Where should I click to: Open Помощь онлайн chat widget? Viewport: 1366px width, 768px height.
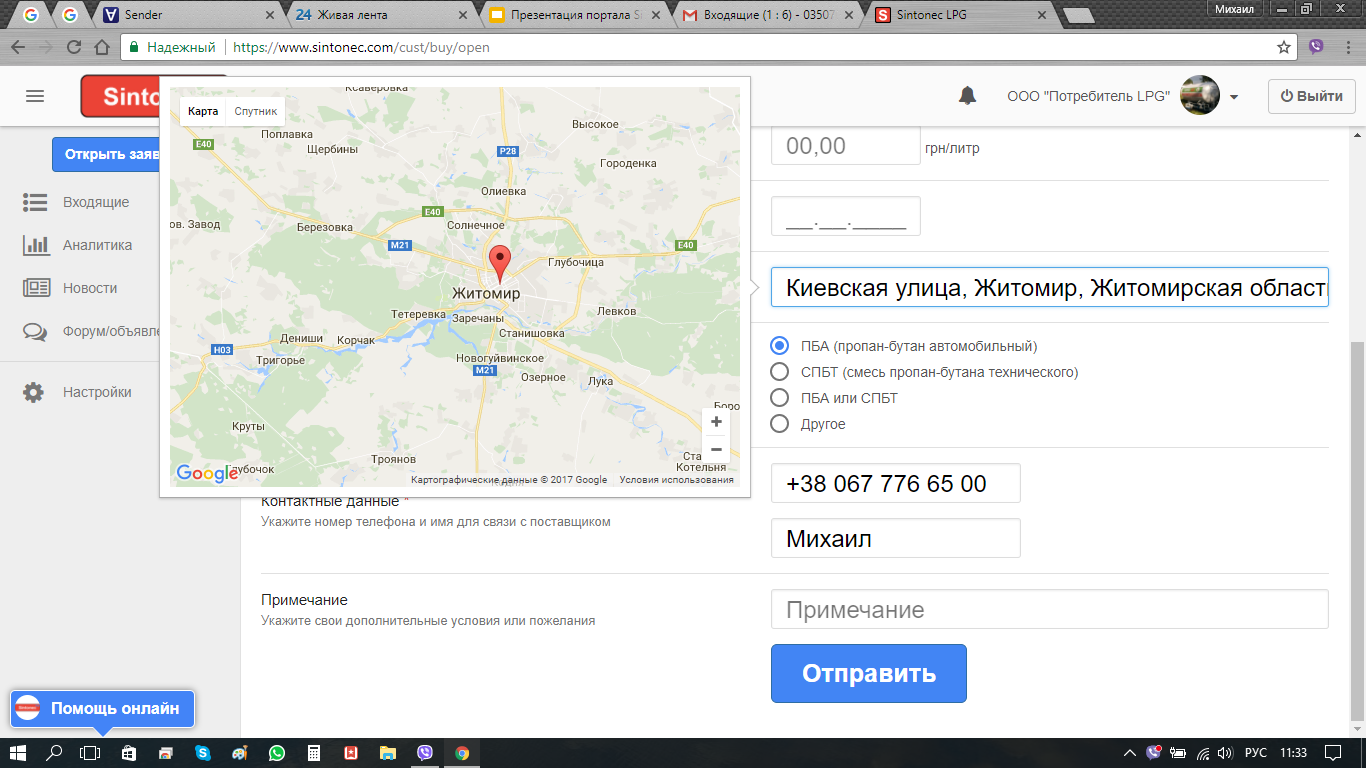click(103, 708)
